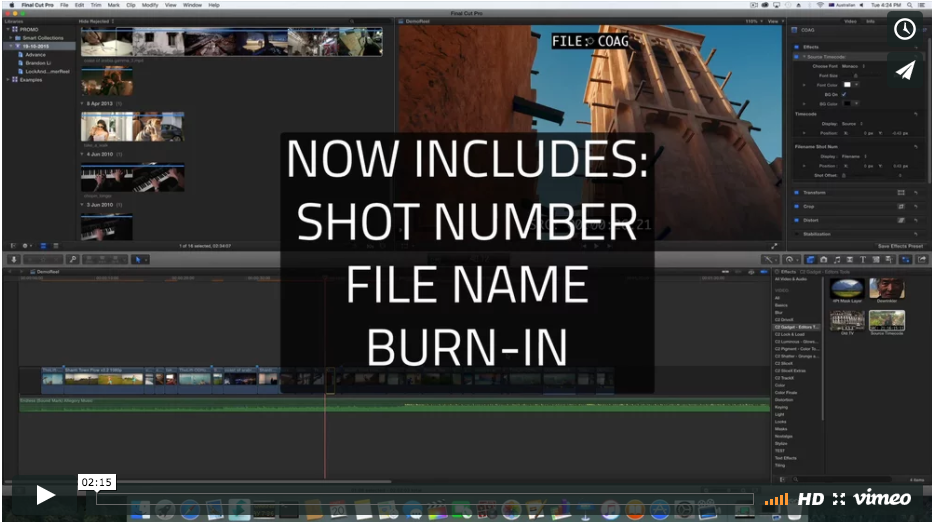Viewport: 932px width, 522px height.
Task: Open the Font Color swatch
Action: 846,85
